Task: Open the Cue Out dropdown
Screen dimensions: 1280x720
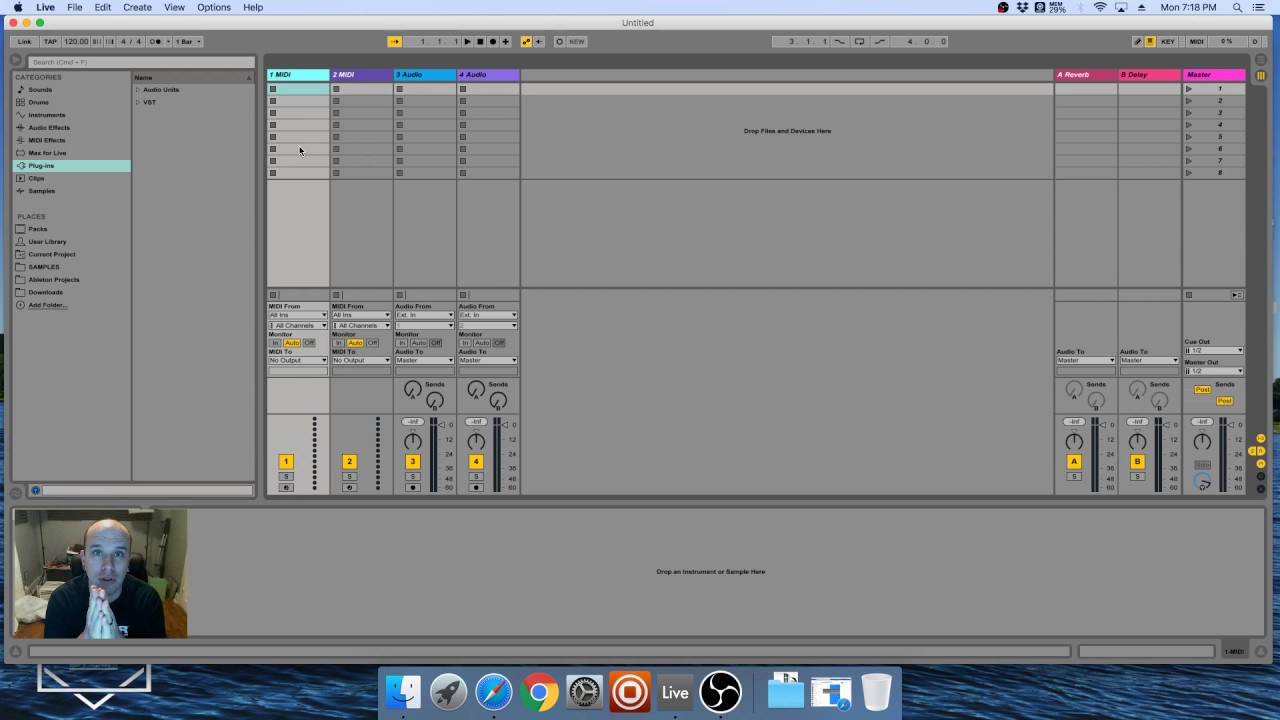Action: point(1214,350)
